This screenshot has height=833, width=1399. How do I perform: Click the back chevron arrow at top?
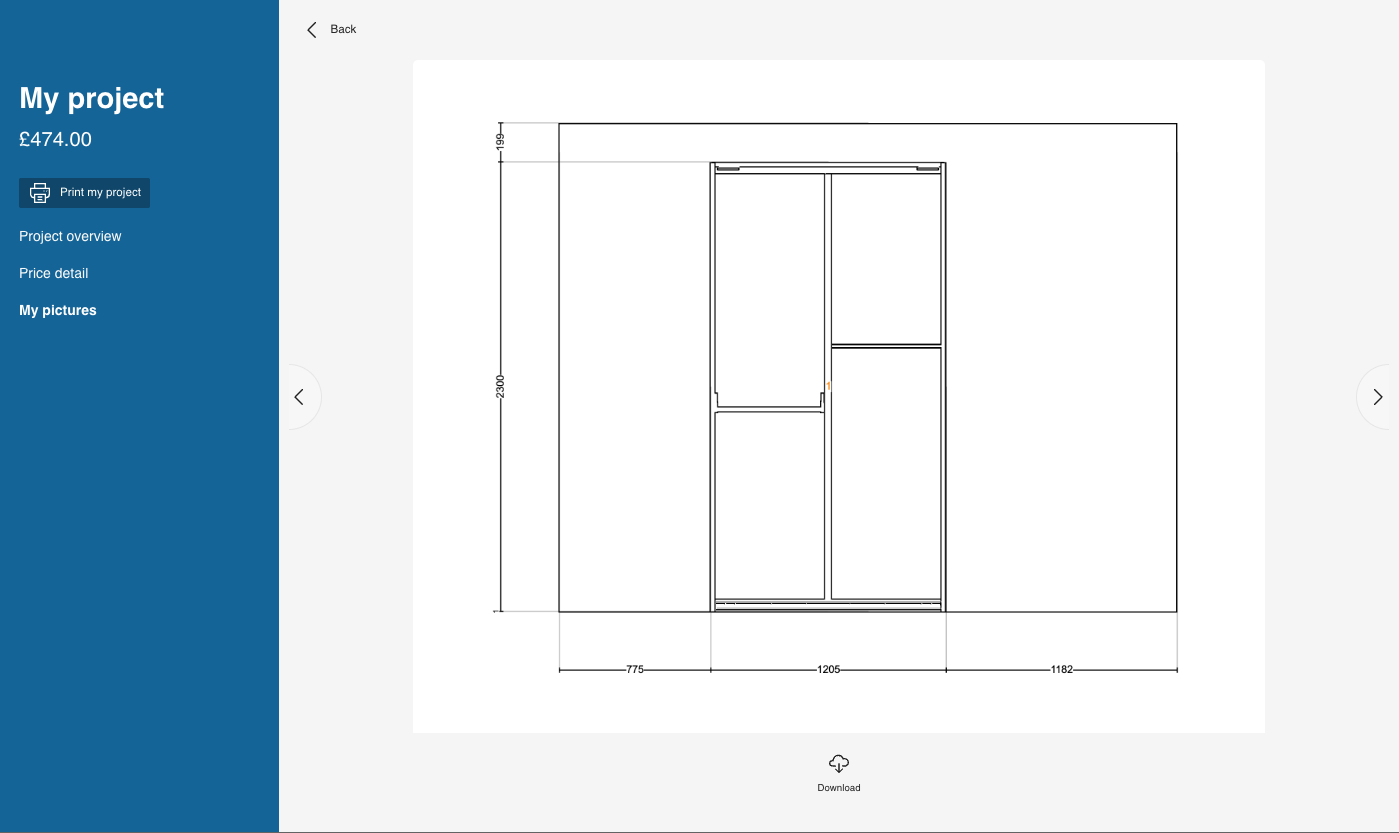tap(311, 29)
